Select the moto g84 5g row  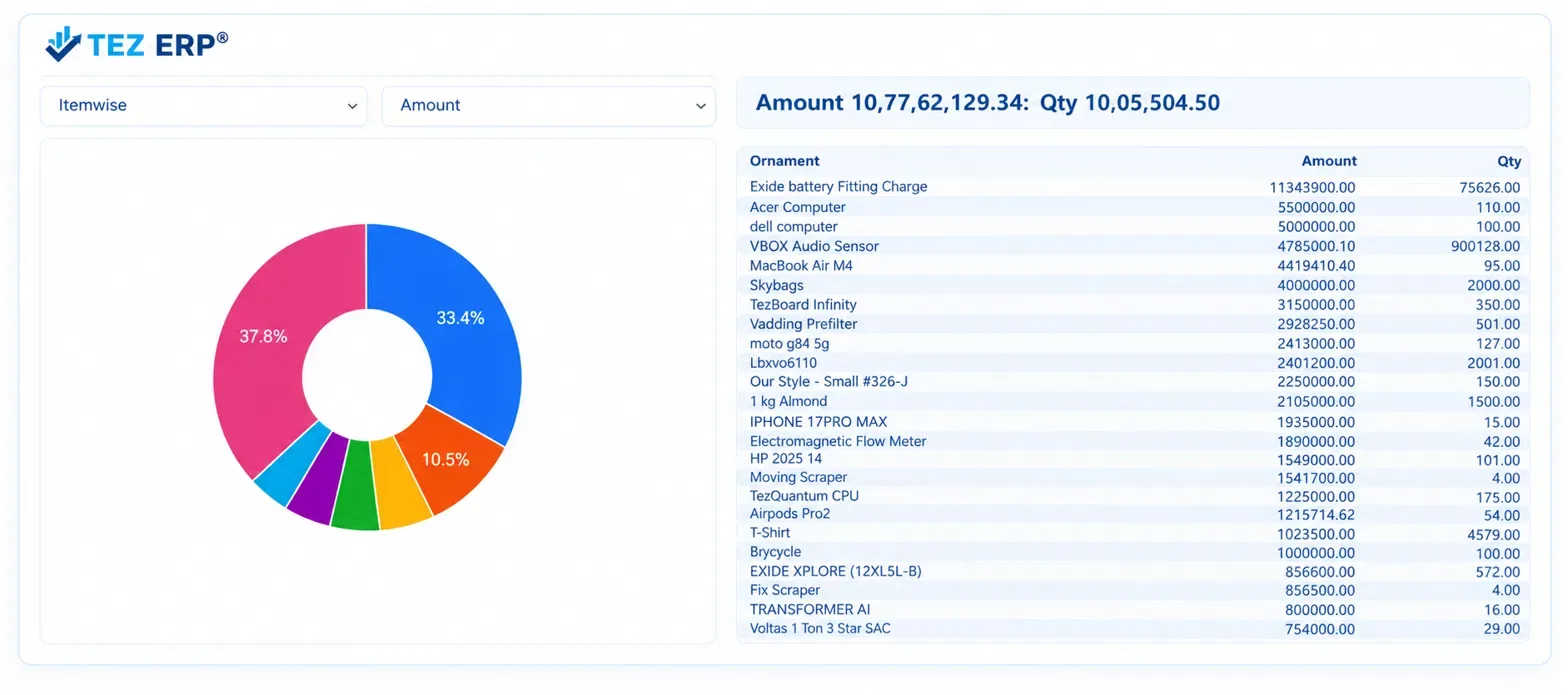coord(1133,344)
